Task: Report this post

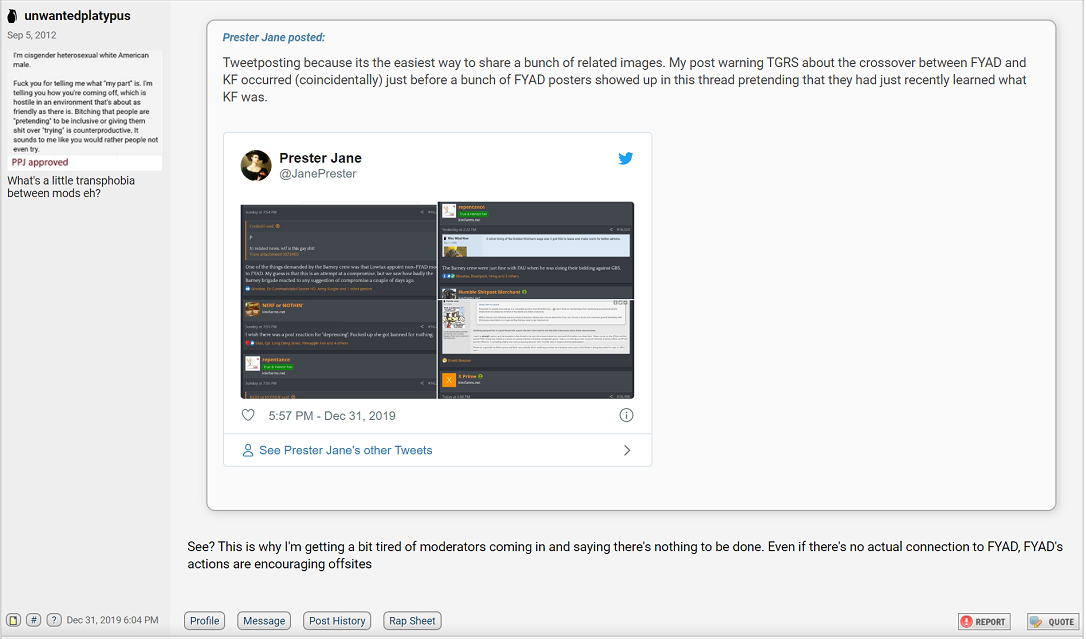Action: [x=984, y=622]
